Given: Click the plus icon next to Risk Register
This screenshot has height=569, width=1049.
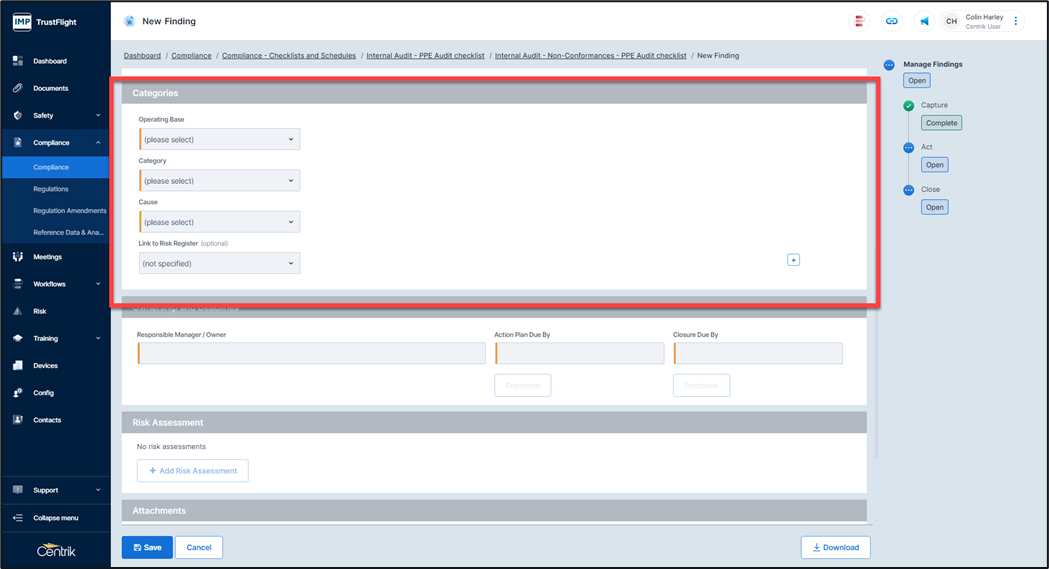Looking at the screenshot, I should coord(793,260).
